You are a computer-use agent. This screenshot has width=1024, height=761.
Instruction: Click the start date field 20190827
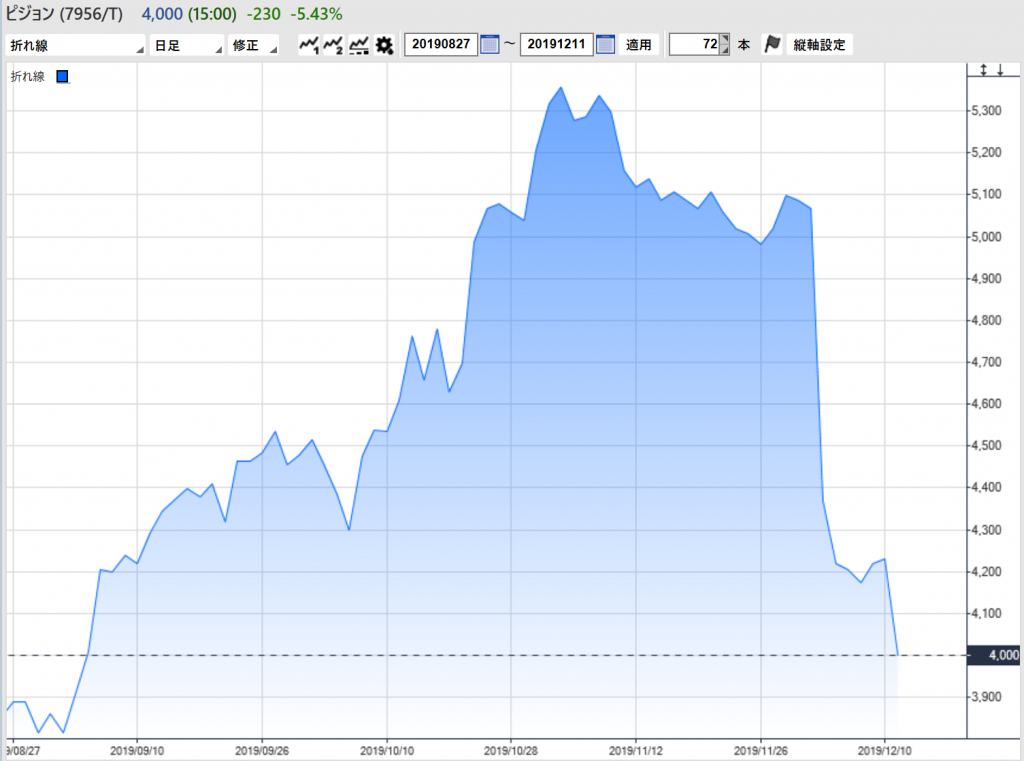click(x=440, y=45)
